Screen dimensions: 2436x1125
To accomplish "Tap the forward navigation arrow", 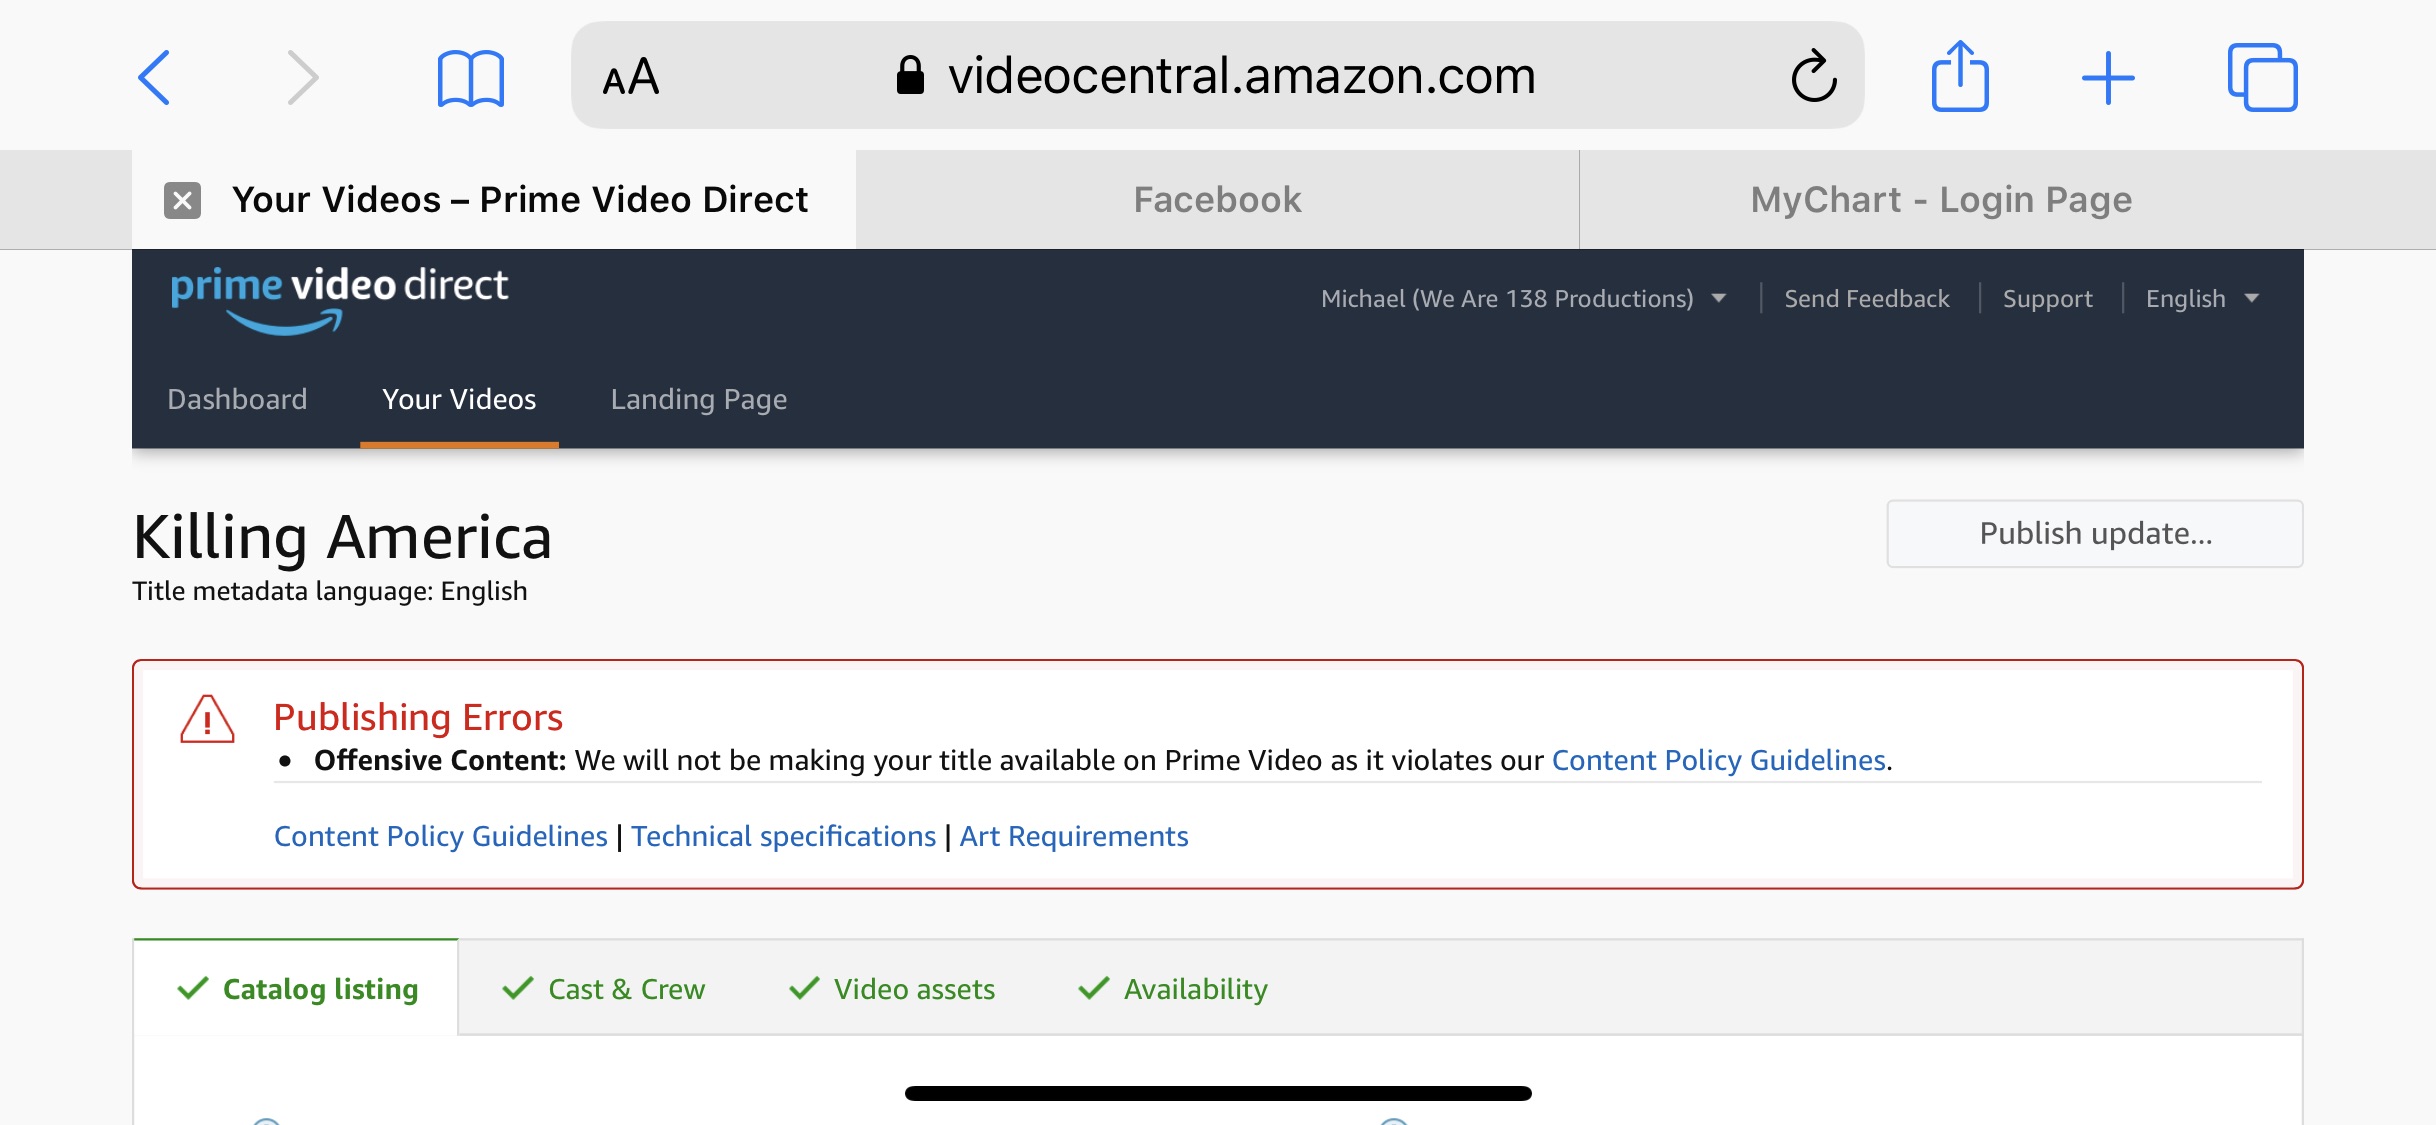I will click(x=301, y=77).
